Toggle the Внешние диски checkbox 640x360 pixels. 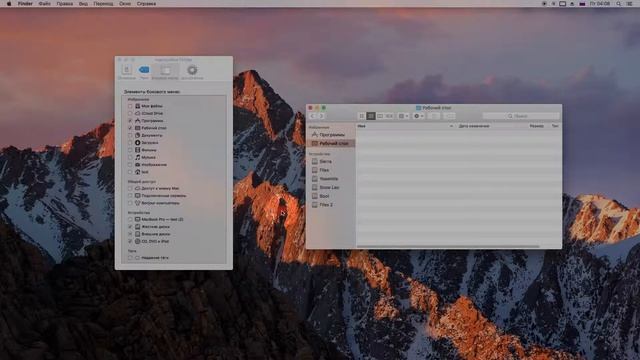pos(130,234)
